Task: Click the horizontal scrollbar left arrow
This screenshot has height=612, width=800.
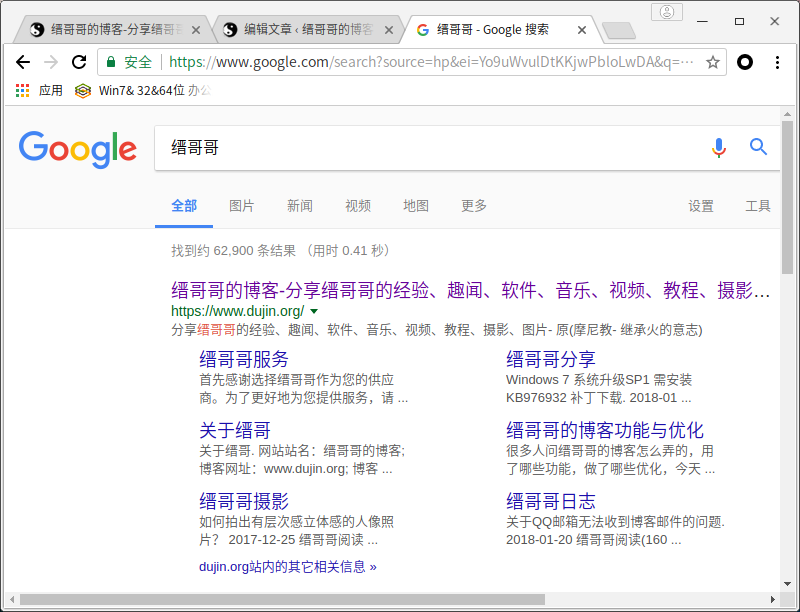Action: pyautogui.click(x=12, y=599)
